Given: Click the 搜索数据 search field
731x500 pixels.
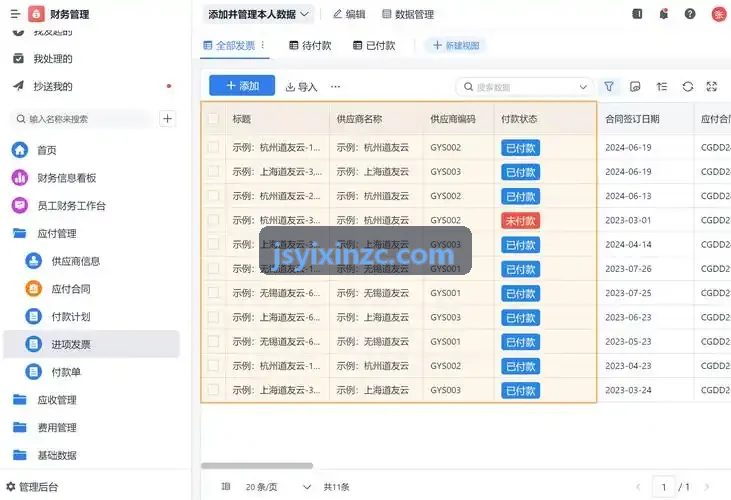Looking at the screenshot, I should point(524,87).
